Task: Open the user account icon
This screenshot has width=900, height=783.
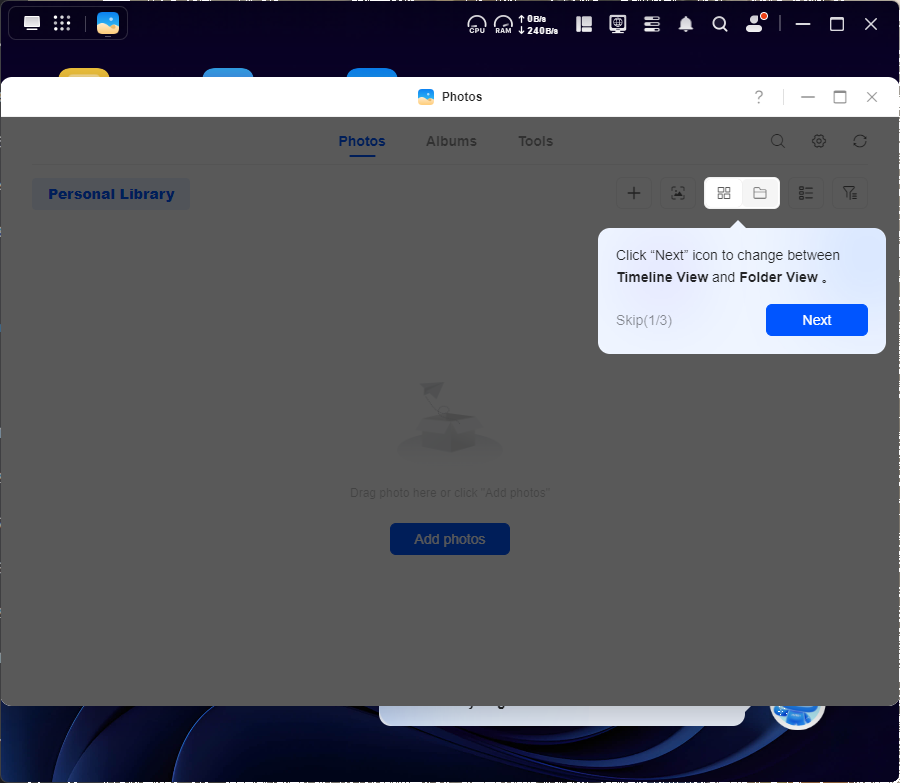Action: 755,24
